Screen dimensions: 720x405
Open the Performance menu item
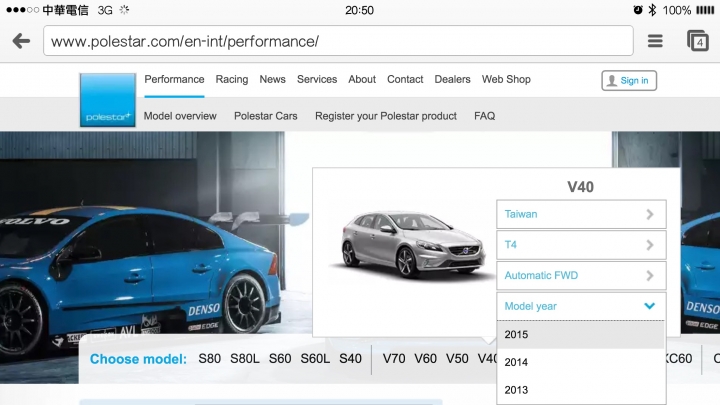pos(174,79)
